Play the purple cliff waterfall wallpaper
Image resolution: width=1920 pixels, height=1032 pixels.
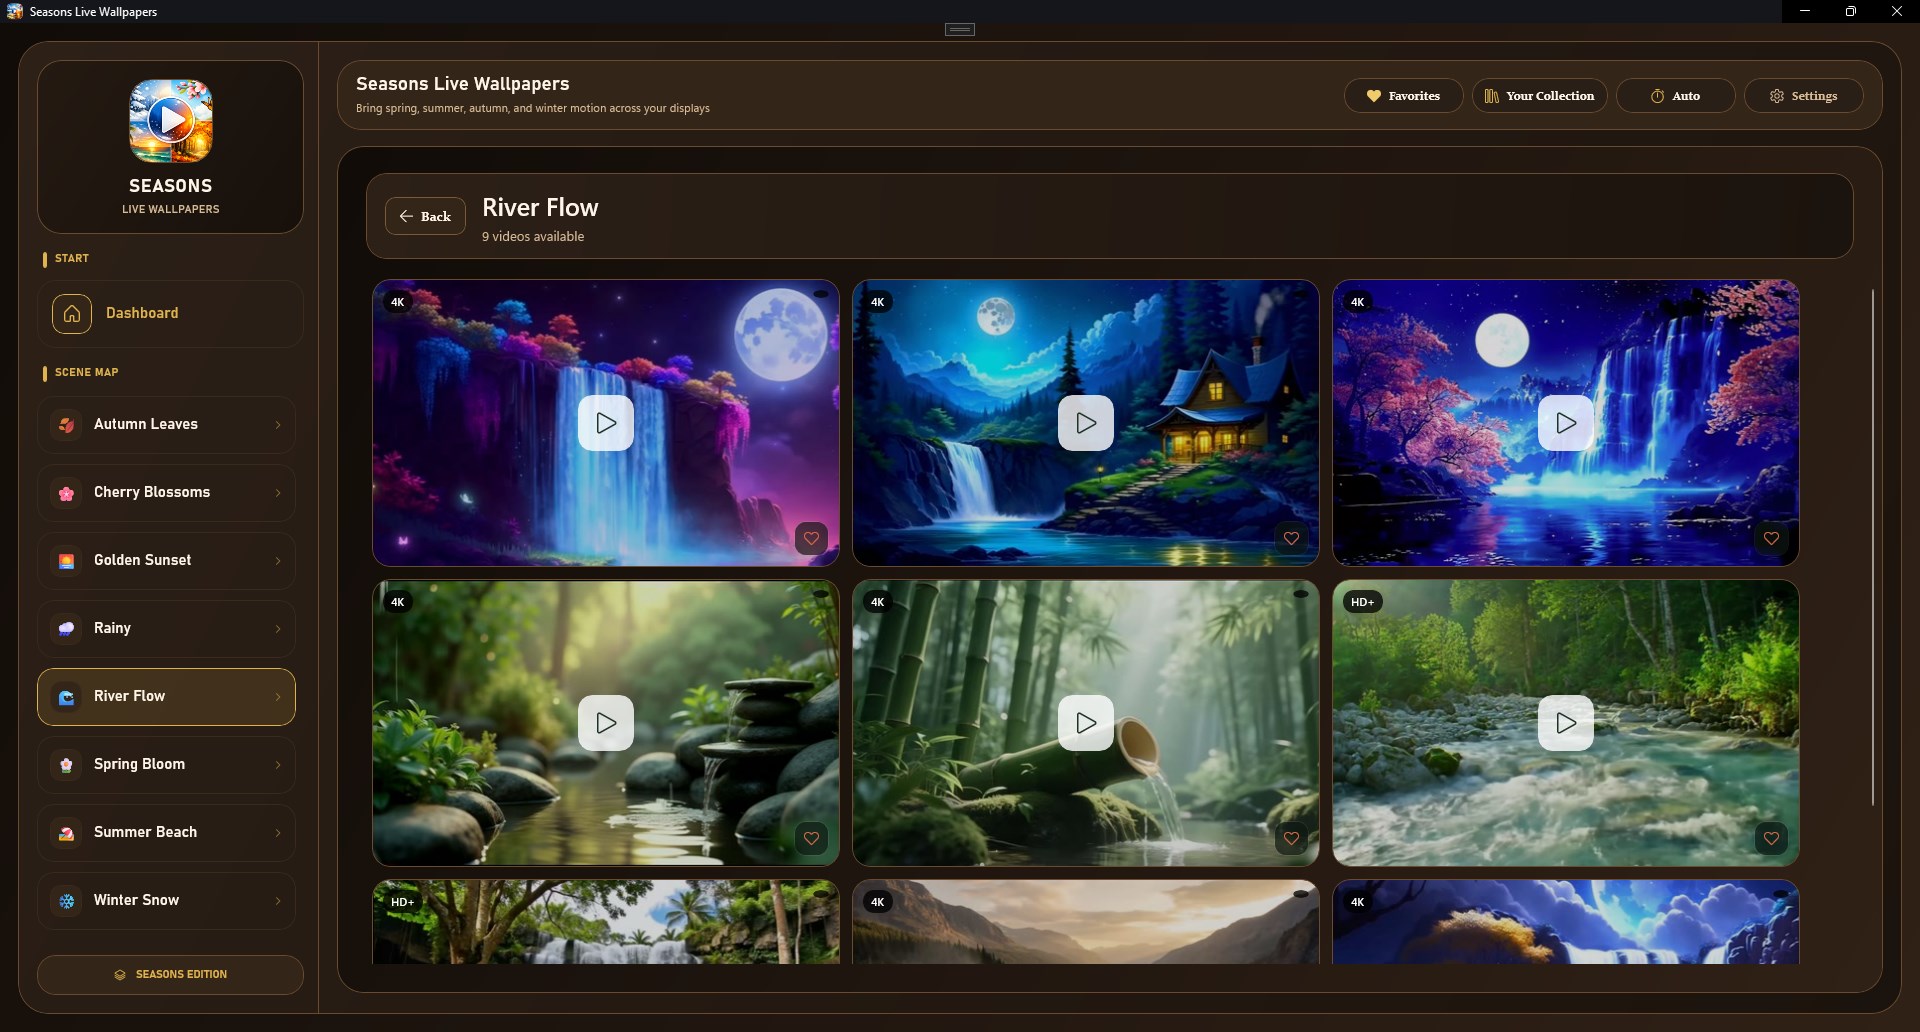(x=606, y=423)
